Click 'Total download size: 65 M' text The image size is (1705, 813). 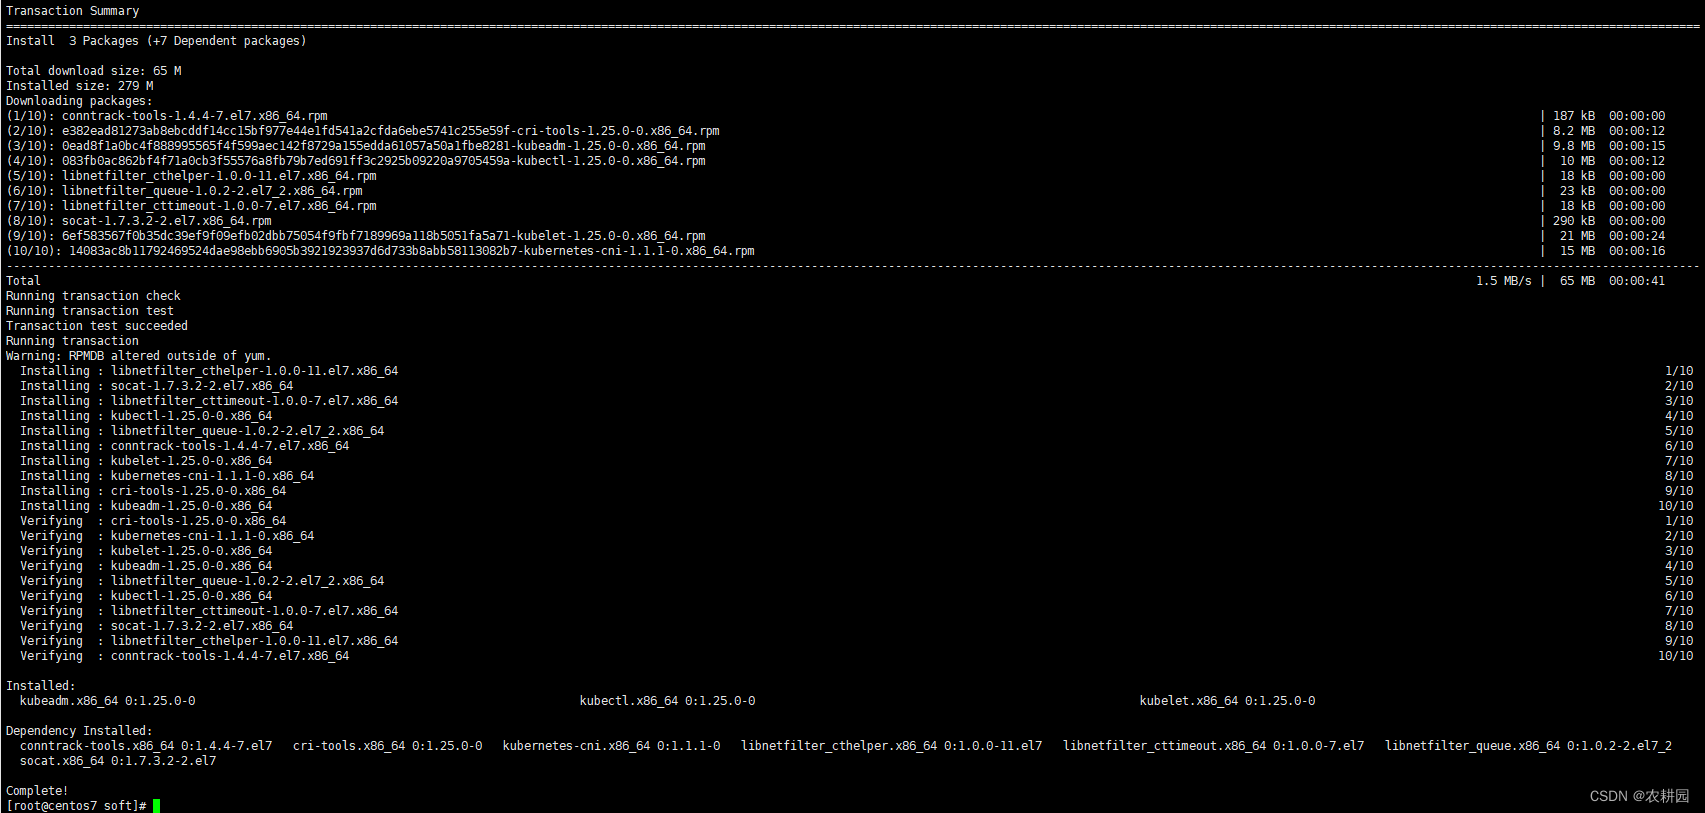(x=94, y=71)
